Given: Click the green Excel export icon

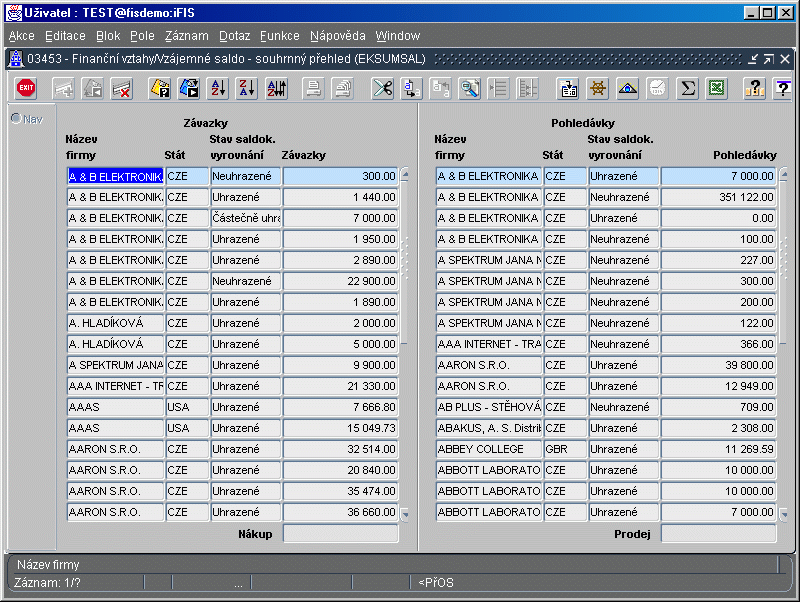Looking at the screenshot, I should (x=716, y=89).
